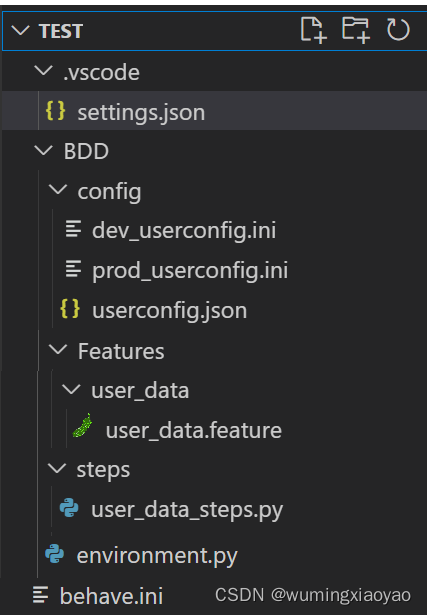
Task: Click Python icon next to environment.py
Action: [55, 554]
